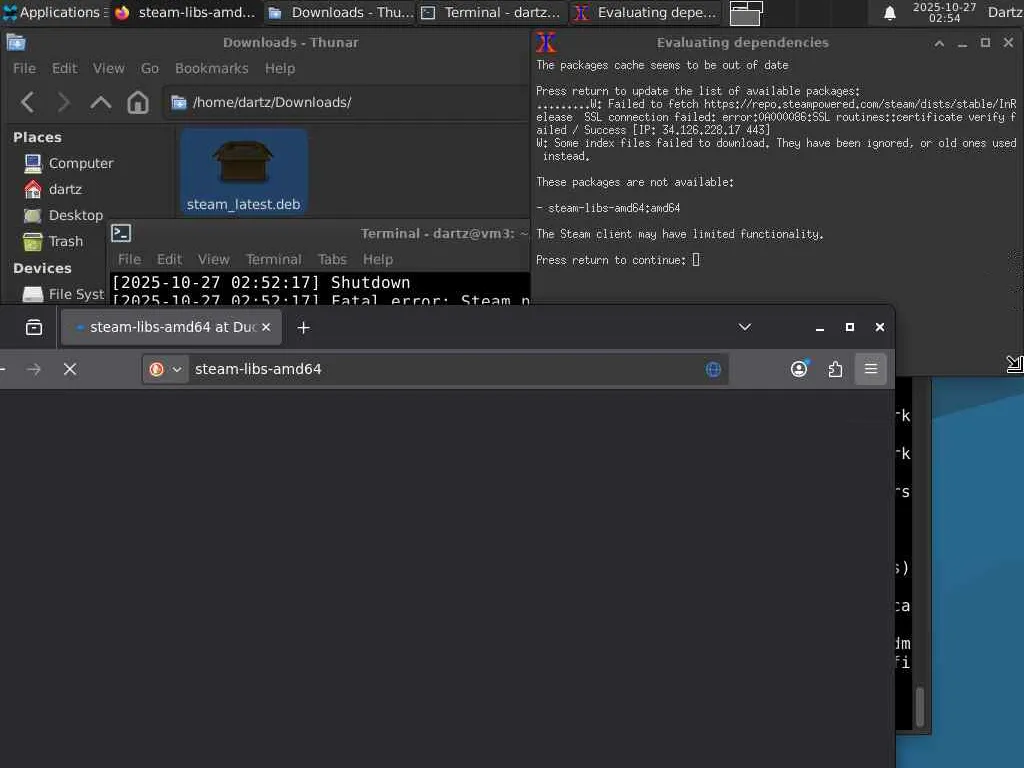Viewport: 1024px width, 768px height.
Task: Close the Evaluating dependencies window
Action: click(x=1008, y=42)
